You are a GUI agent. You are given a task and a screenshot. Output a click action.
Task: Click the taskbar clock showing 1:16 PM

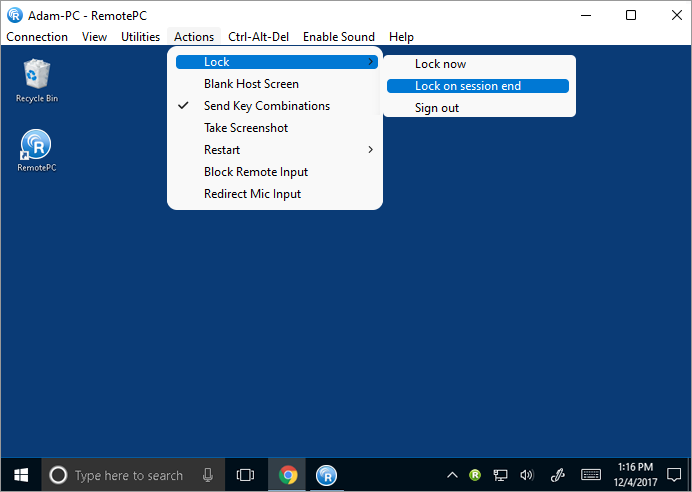[635, 475]
